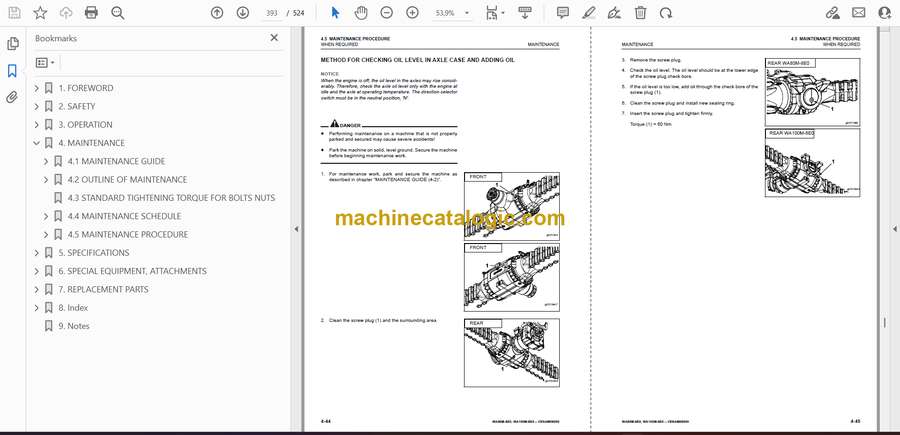Click heading METHOD FOR CHECKING OIL LEVEL

tap(418, 60)
